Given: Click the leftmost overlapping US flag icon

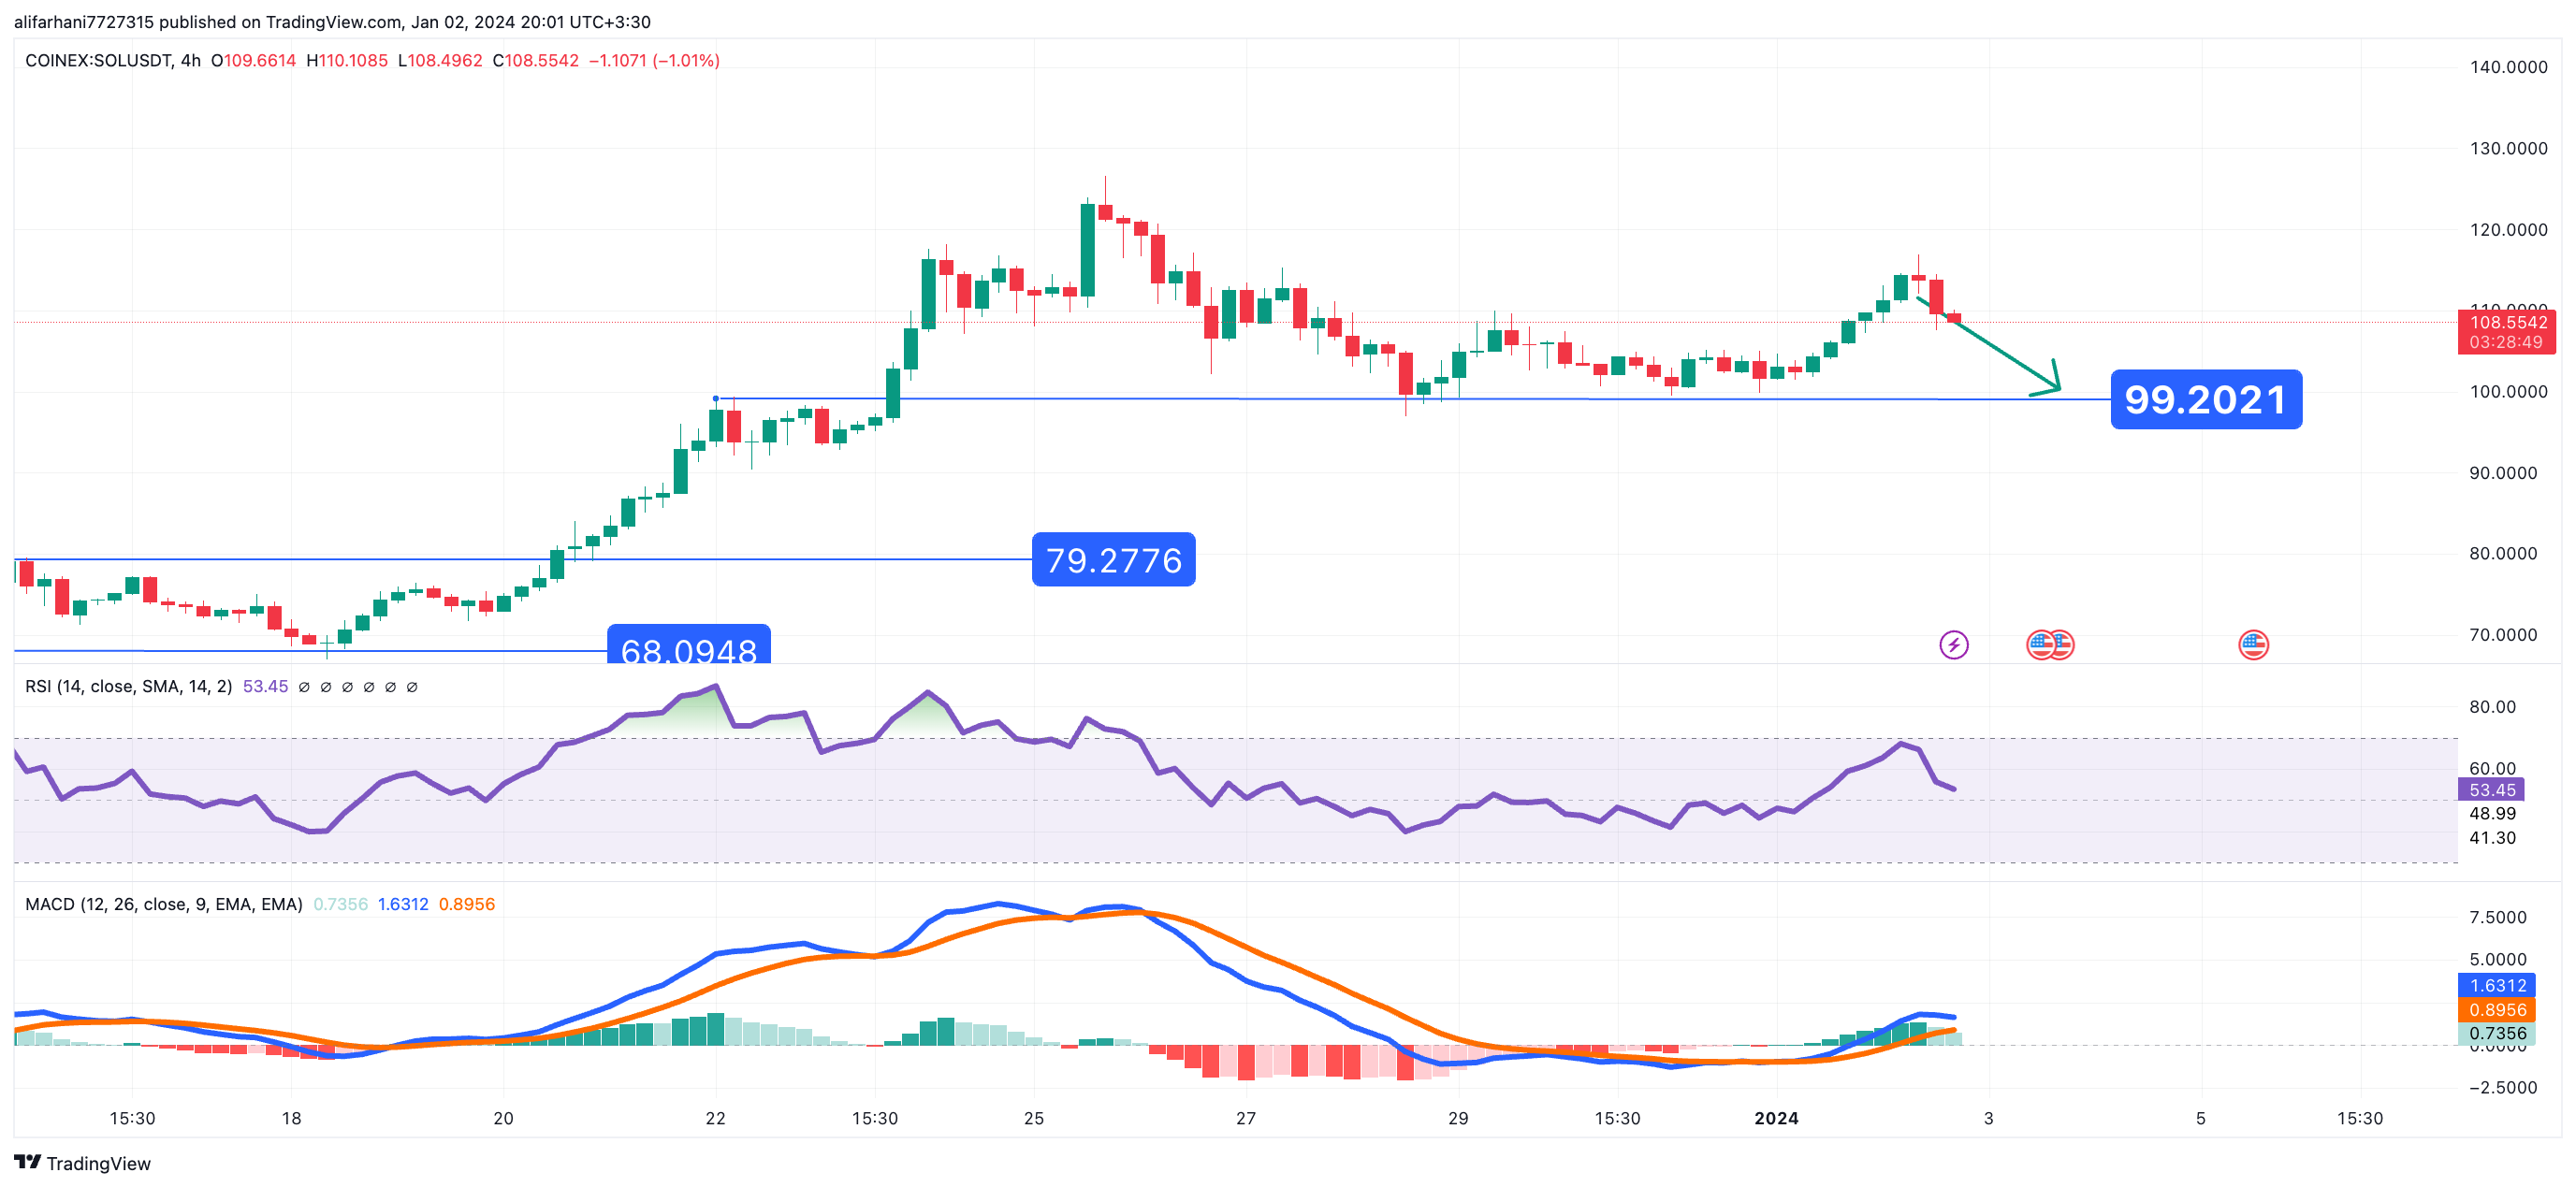Looking at the screenshot, I should pyautogui.click(x=2039, y=645).
